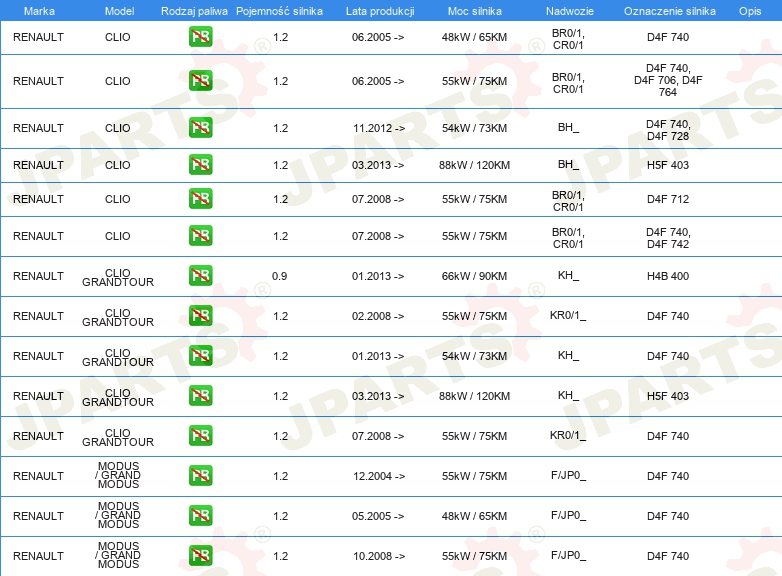Click fuel icon in Modus 05.2005 row
Screen dimensions: 782x576
(x=200, y=516)
